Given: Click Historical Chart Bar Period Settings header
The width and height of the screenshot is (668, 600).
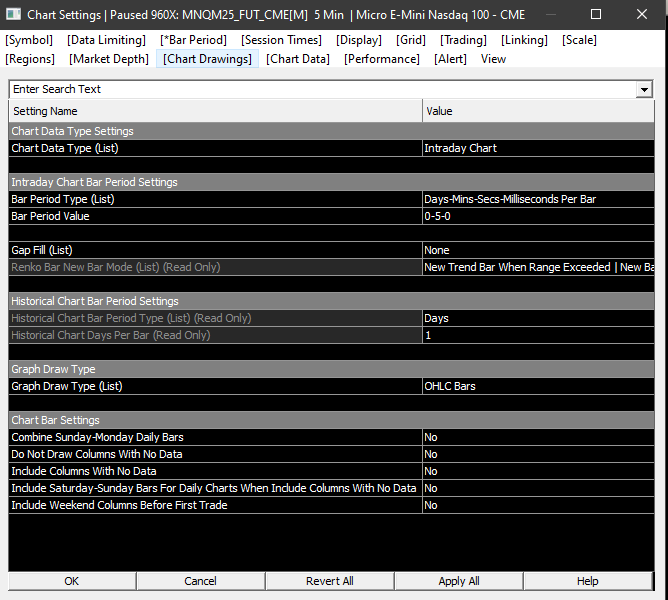Looking at the screenshot, I should (331, 301).
